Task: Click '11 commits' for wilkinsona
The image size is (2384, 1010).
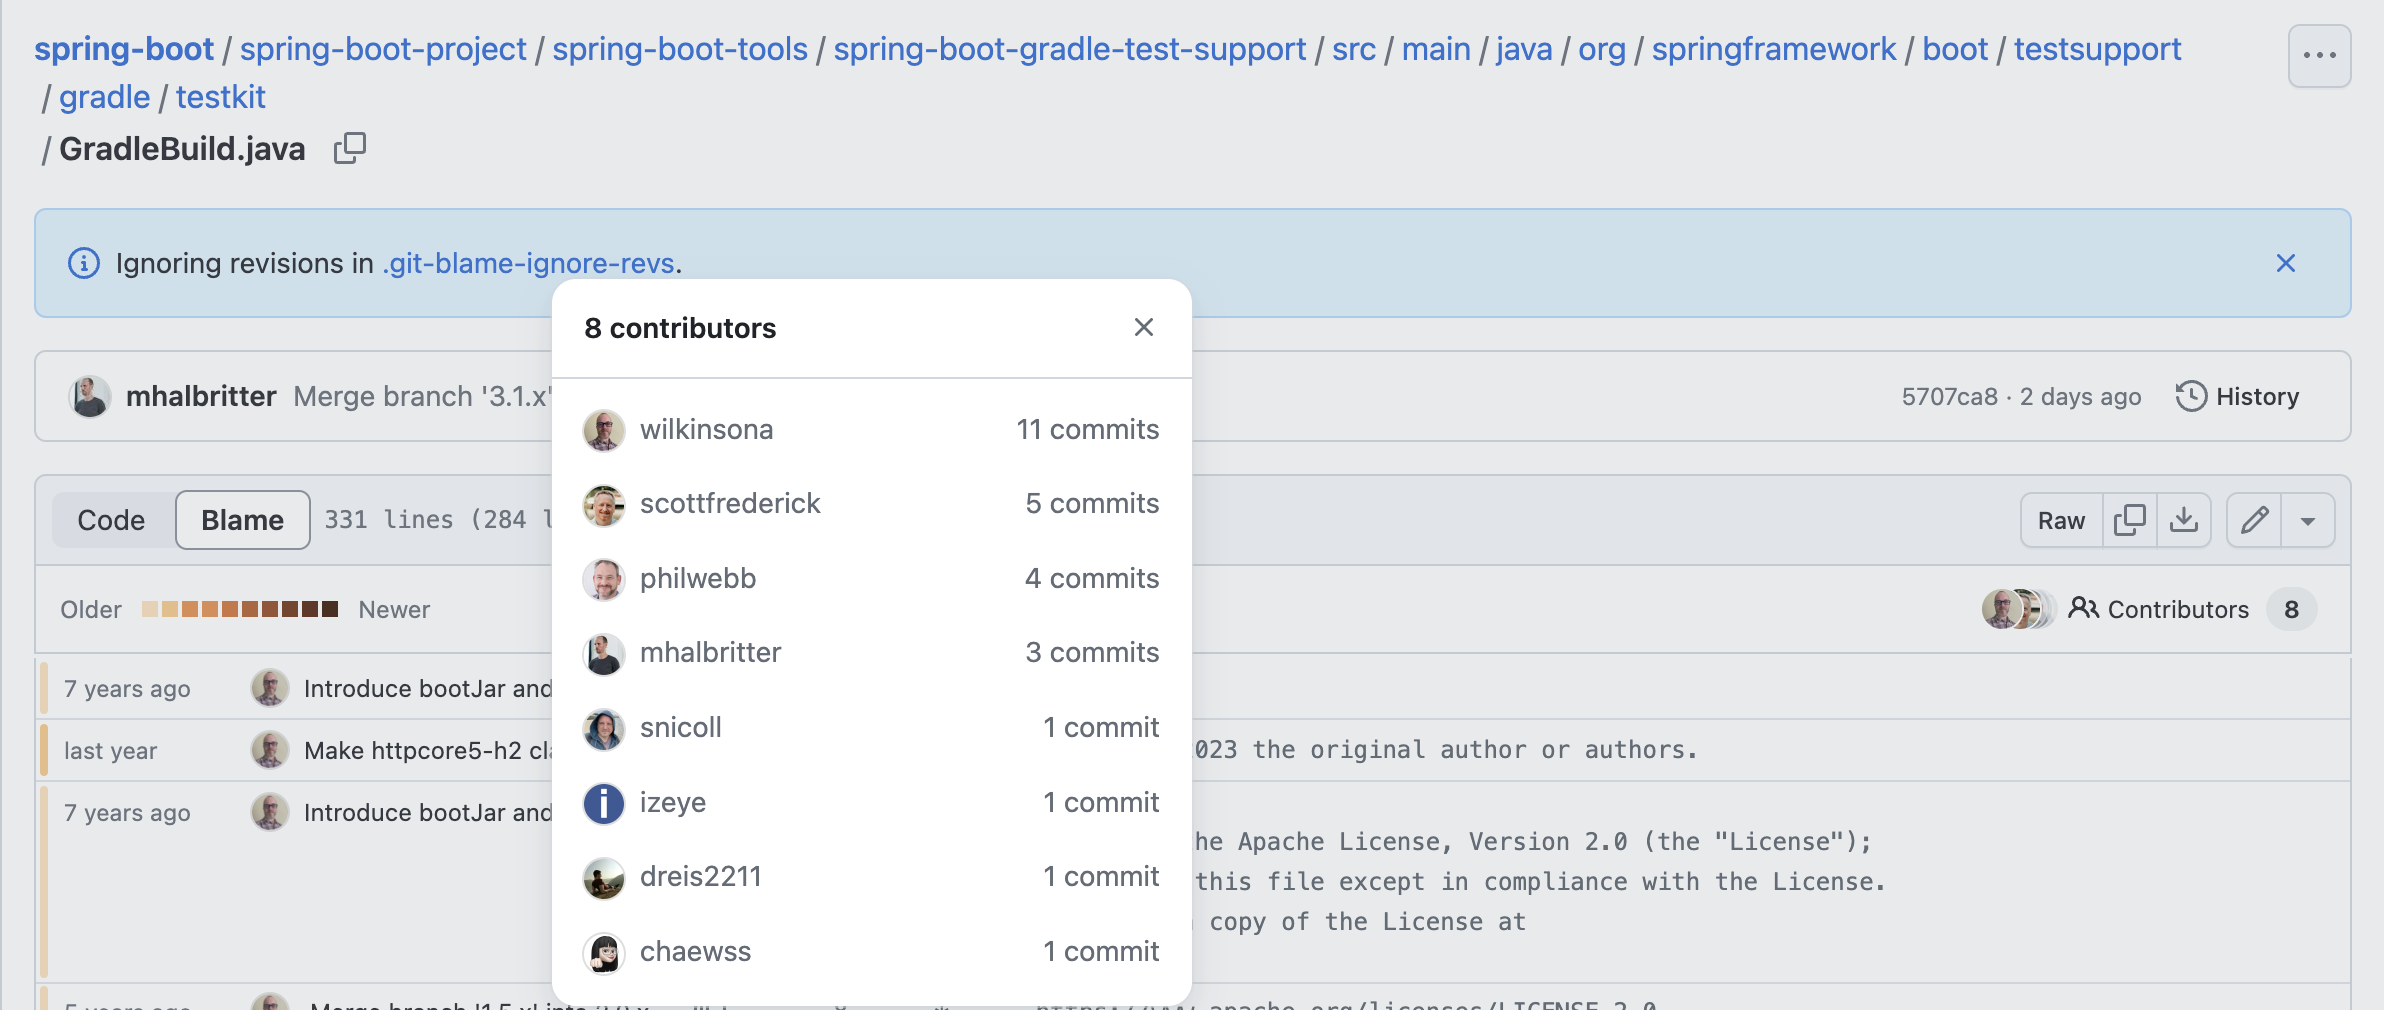Action: tap(1088, 429)
